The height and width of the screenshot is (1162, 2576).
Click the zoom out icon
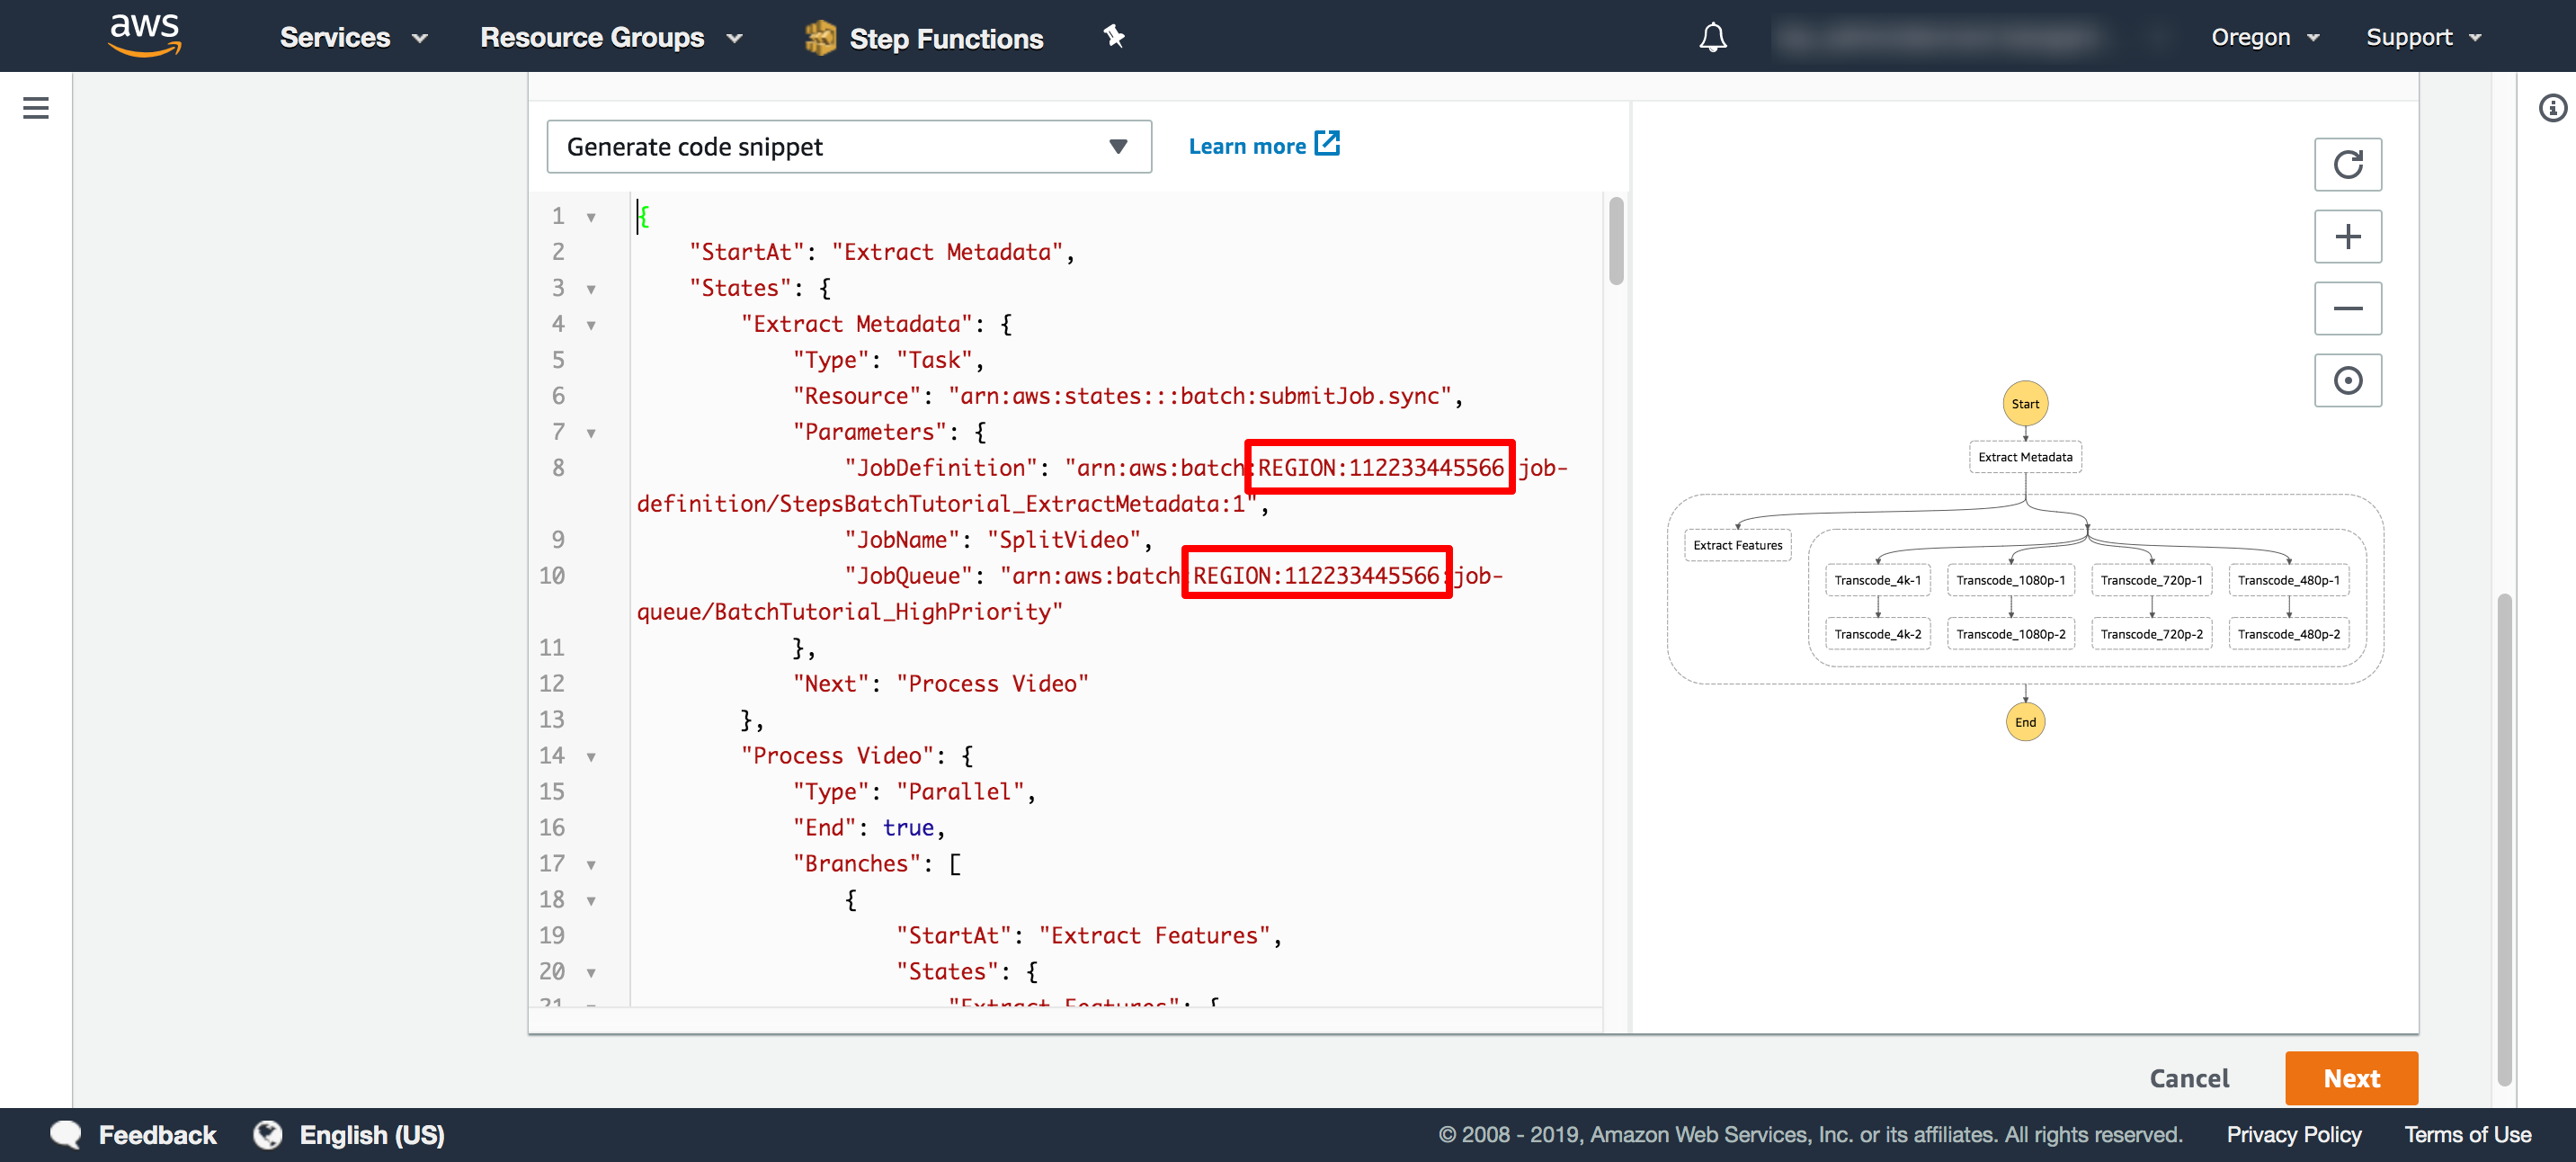[x=2349, y=308]
